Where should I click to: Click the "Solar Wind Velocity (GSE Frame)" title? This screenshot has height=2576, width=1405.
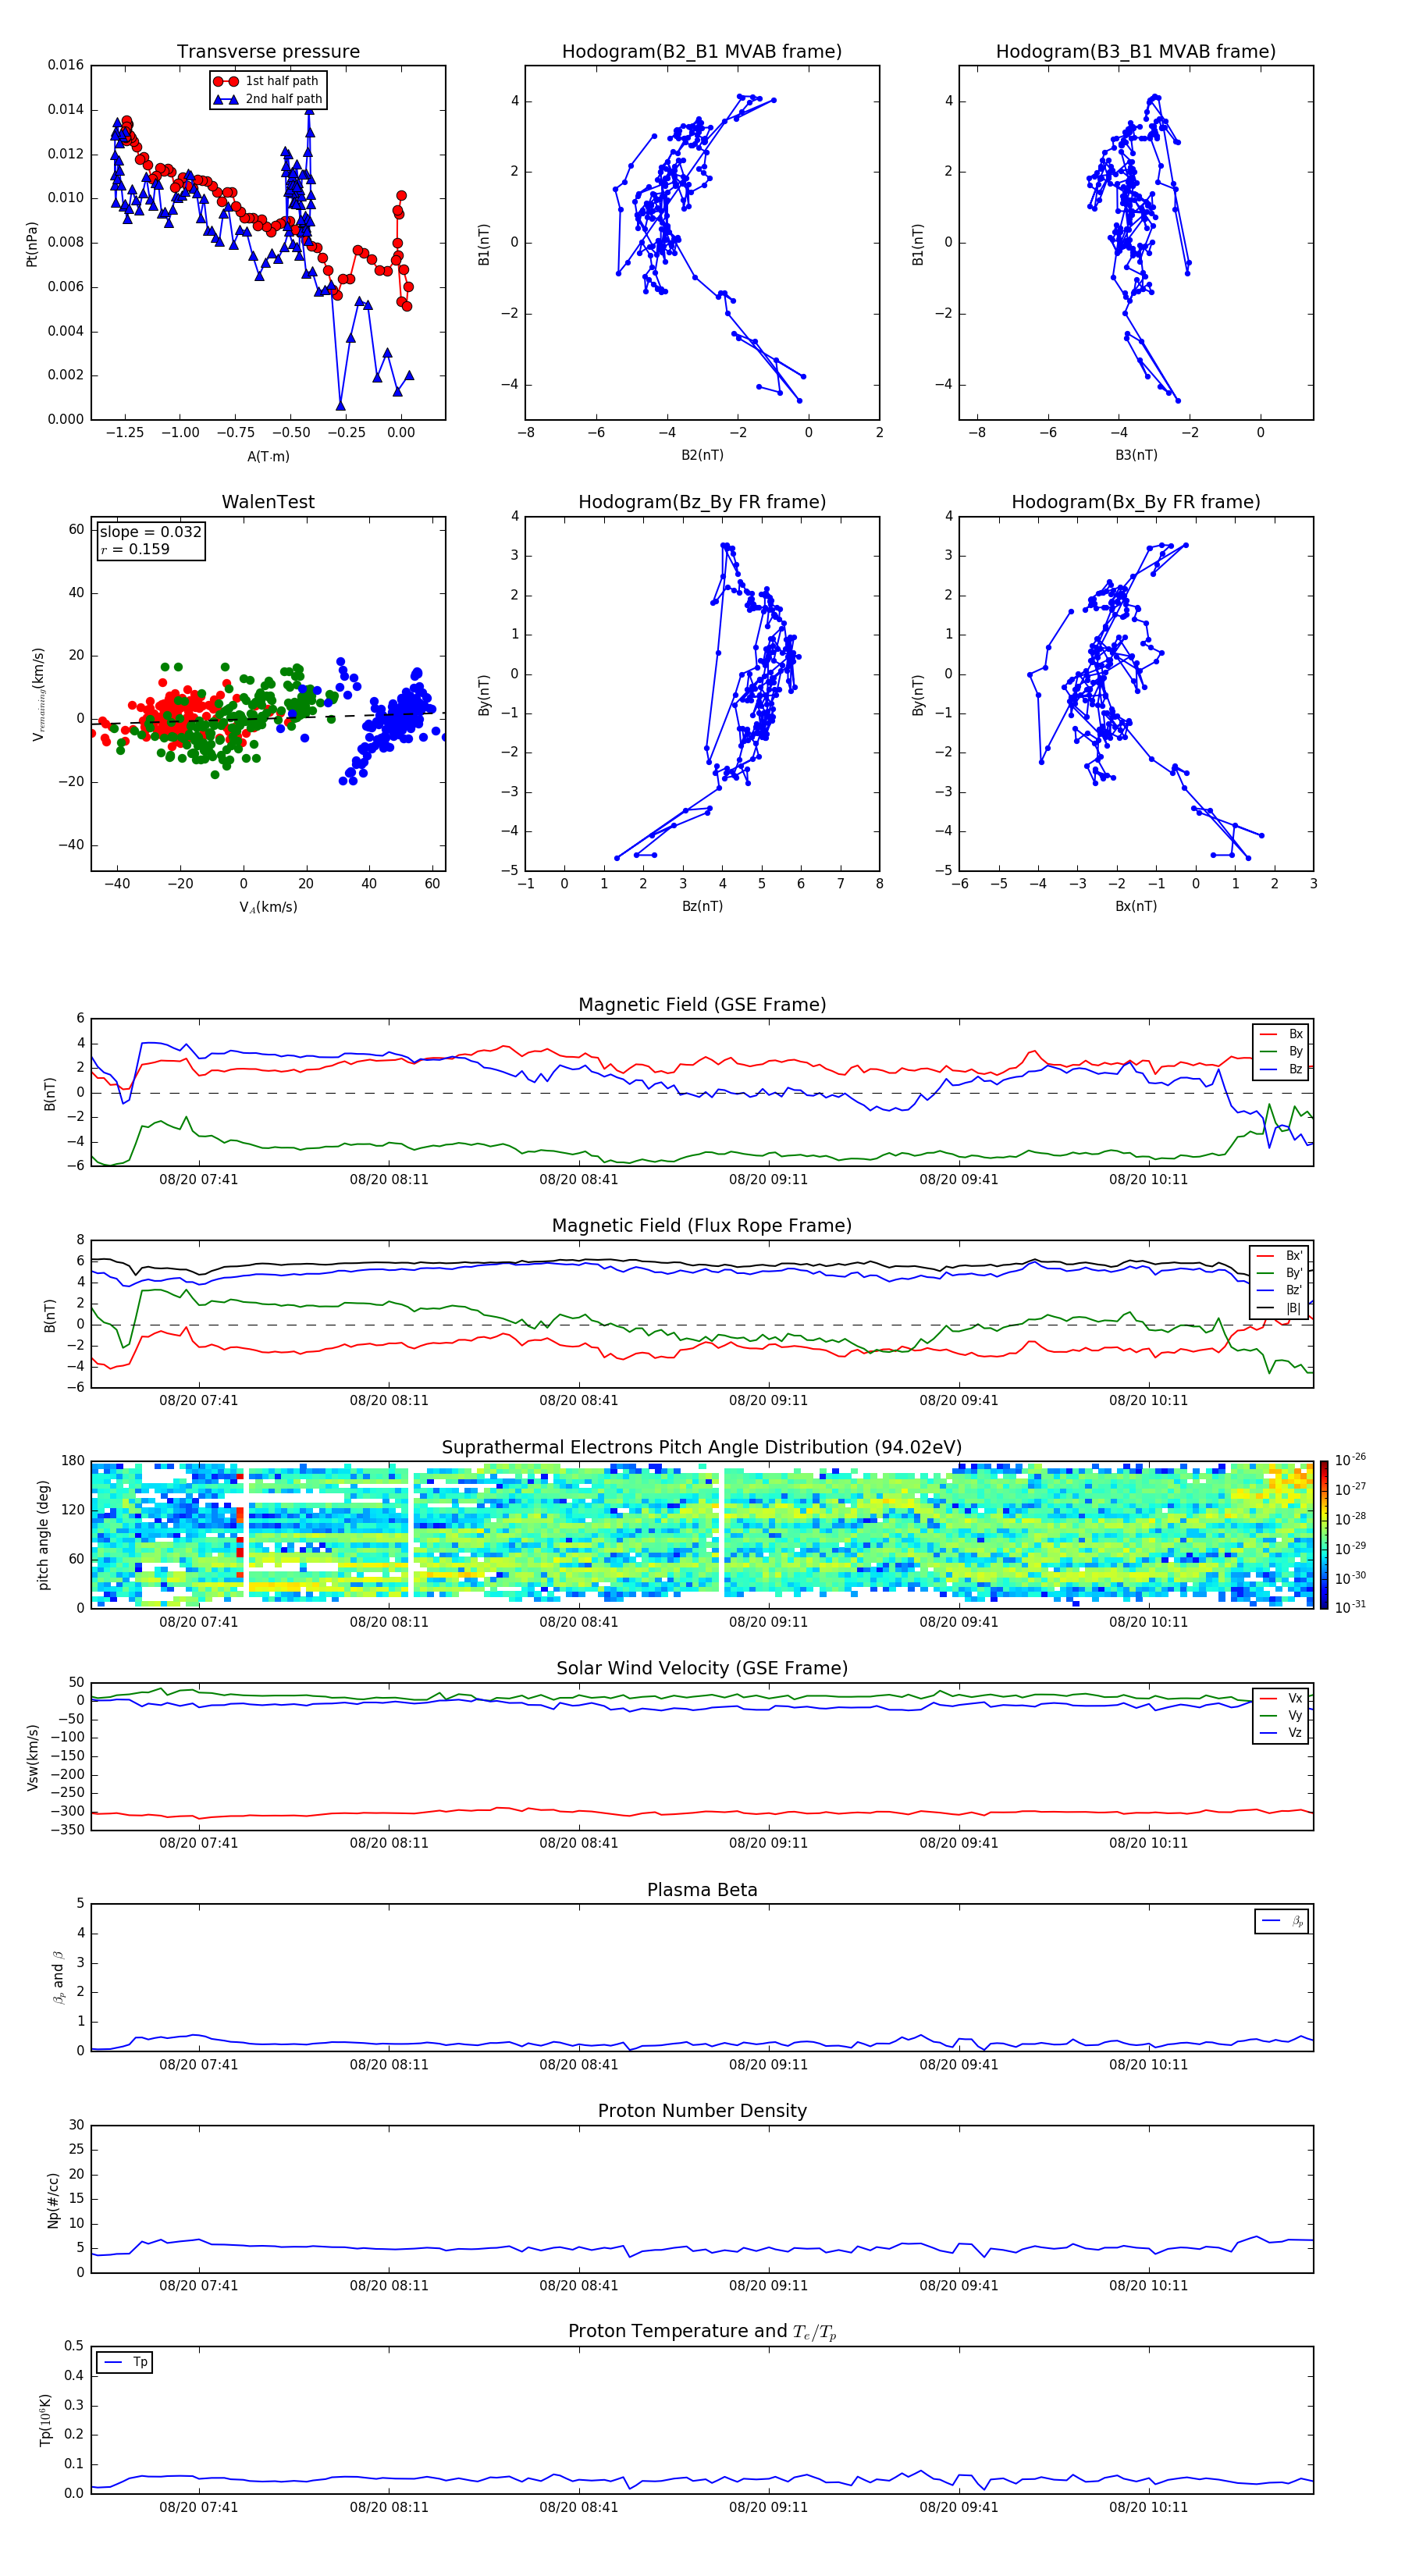click(x=702, y=1669)
